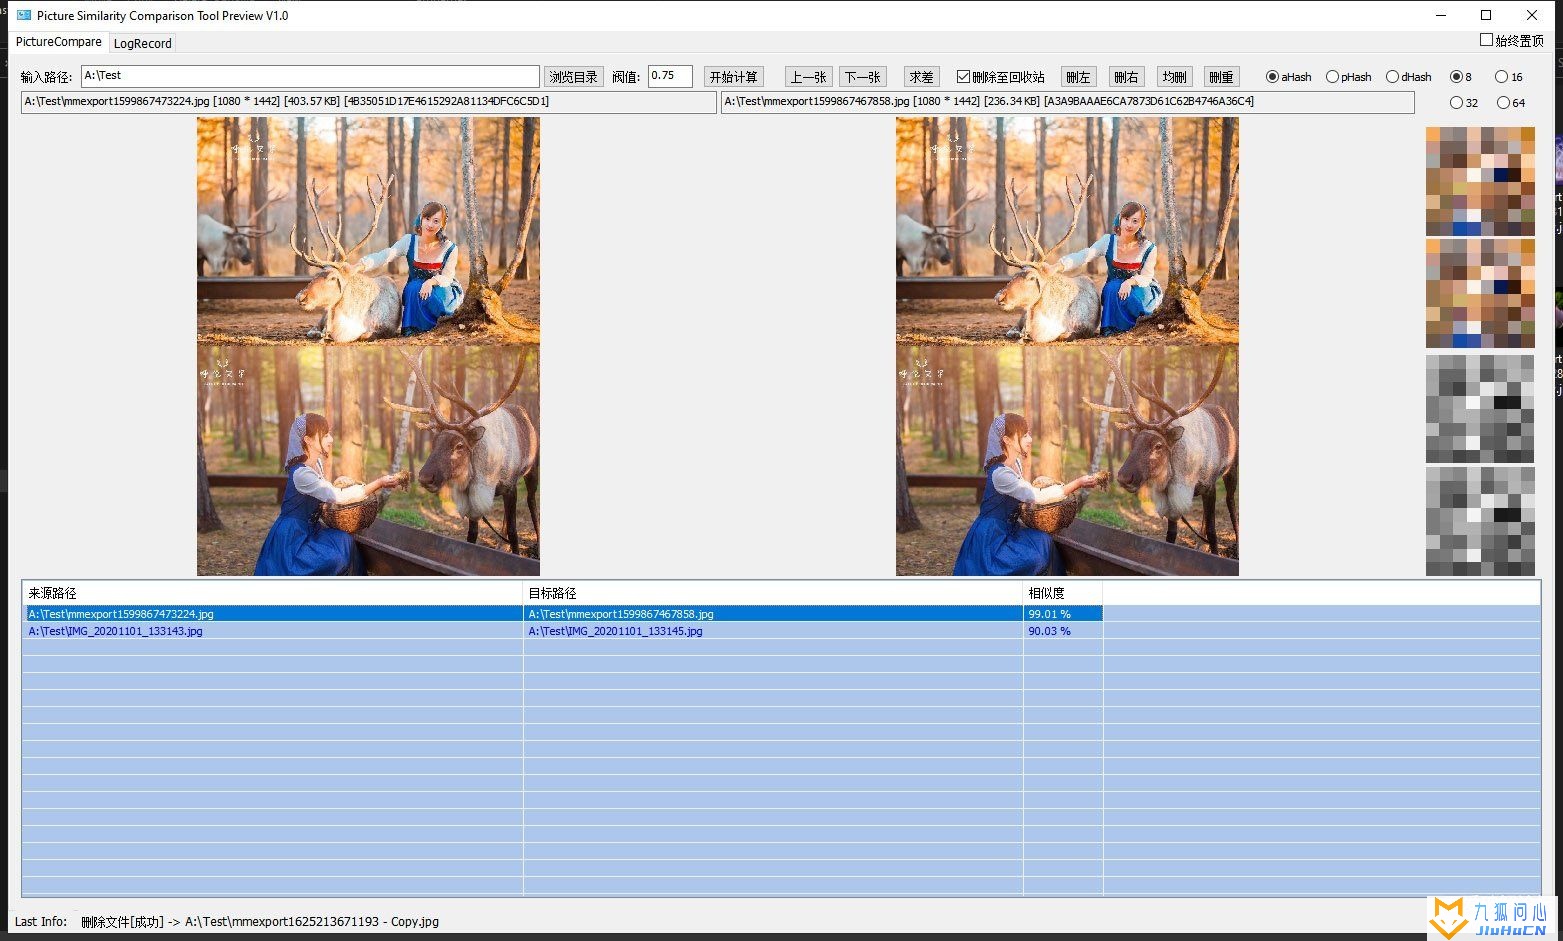
Task: Click the first grayscale hash thumbnail
Action: (x=1480, y=409)
